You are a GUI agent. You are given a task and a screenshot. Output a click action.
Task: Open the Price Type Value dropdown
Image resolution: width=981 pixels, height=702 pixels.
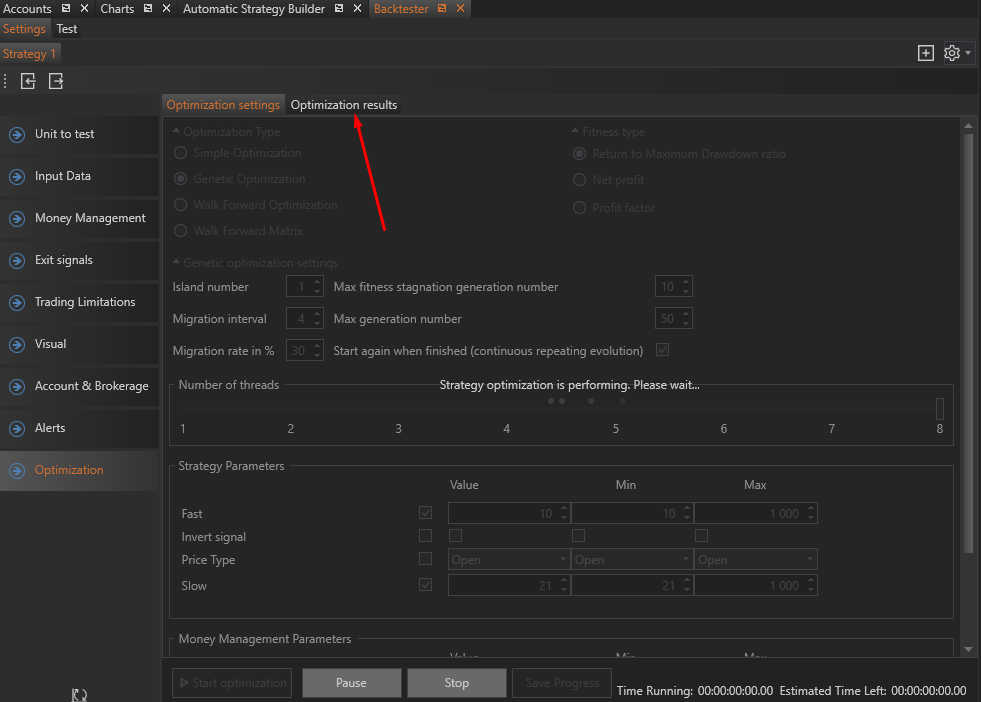pos(508,560)
